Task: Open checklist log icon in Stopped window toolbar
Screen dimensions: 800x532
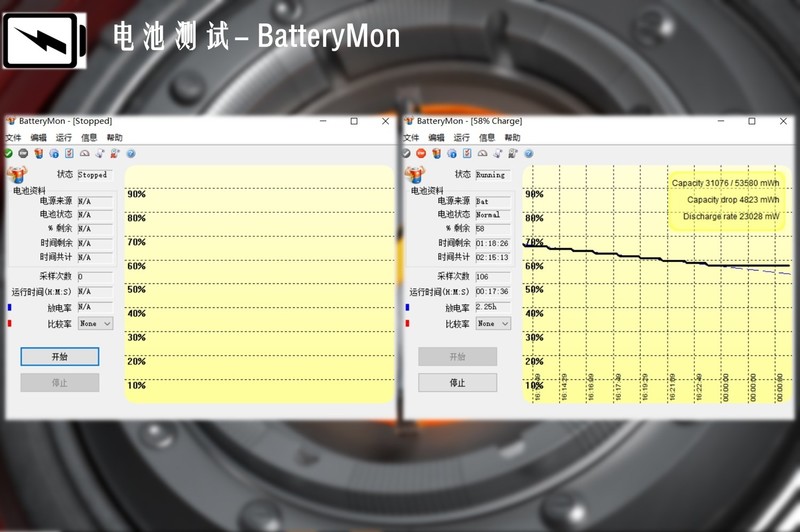Action: tap(69, 153)
